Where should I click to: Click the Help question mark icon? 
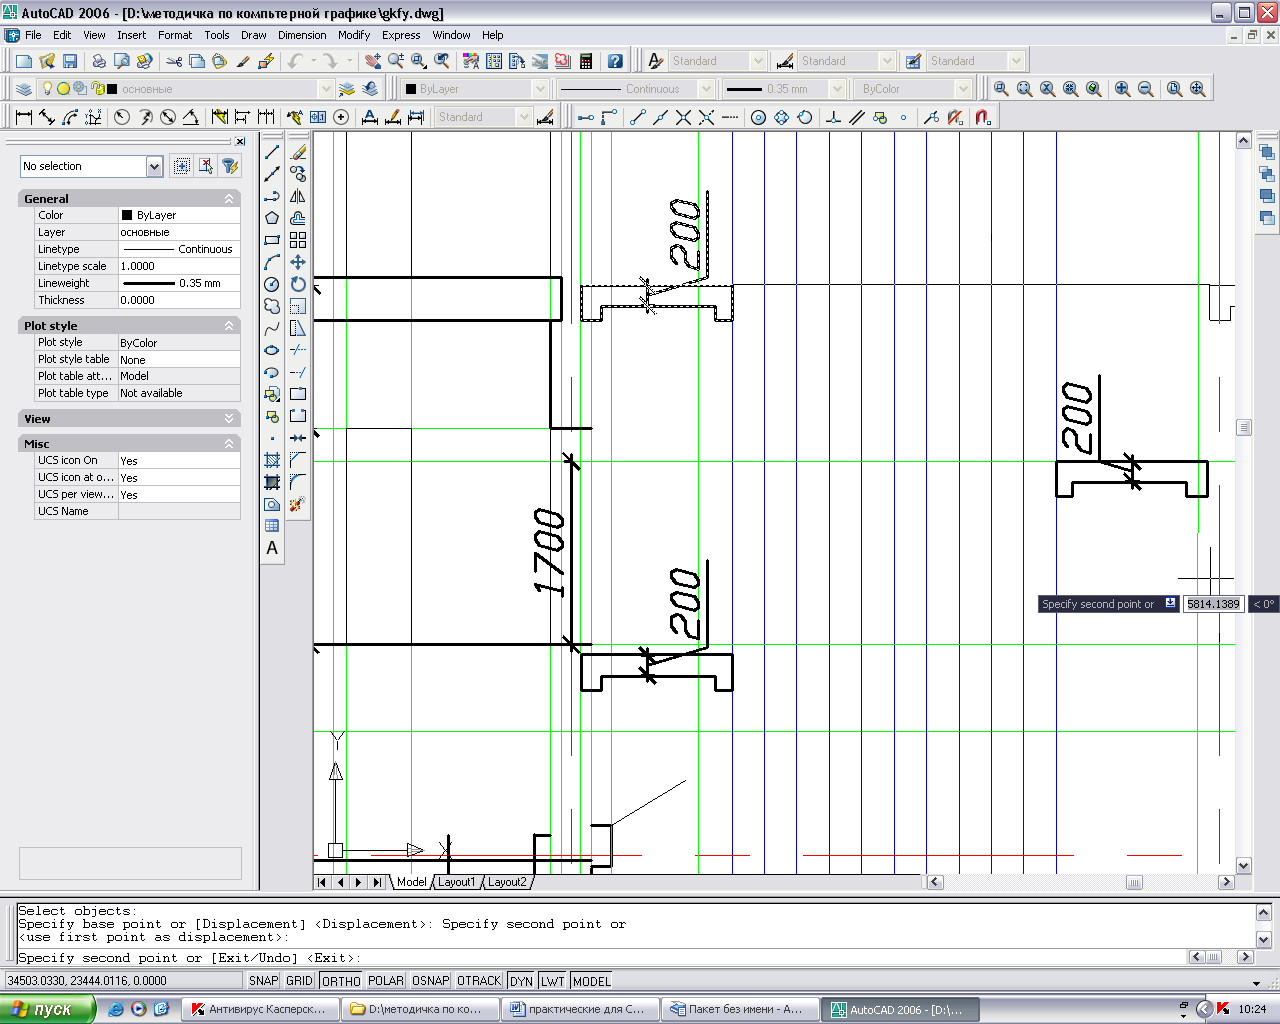pyautogui.click(x=615, y=61)
